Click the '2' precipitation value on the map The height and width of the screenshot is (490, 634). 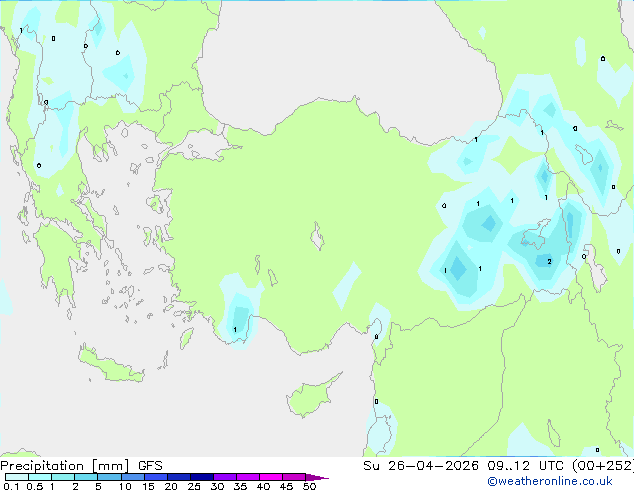pos(549,262)
